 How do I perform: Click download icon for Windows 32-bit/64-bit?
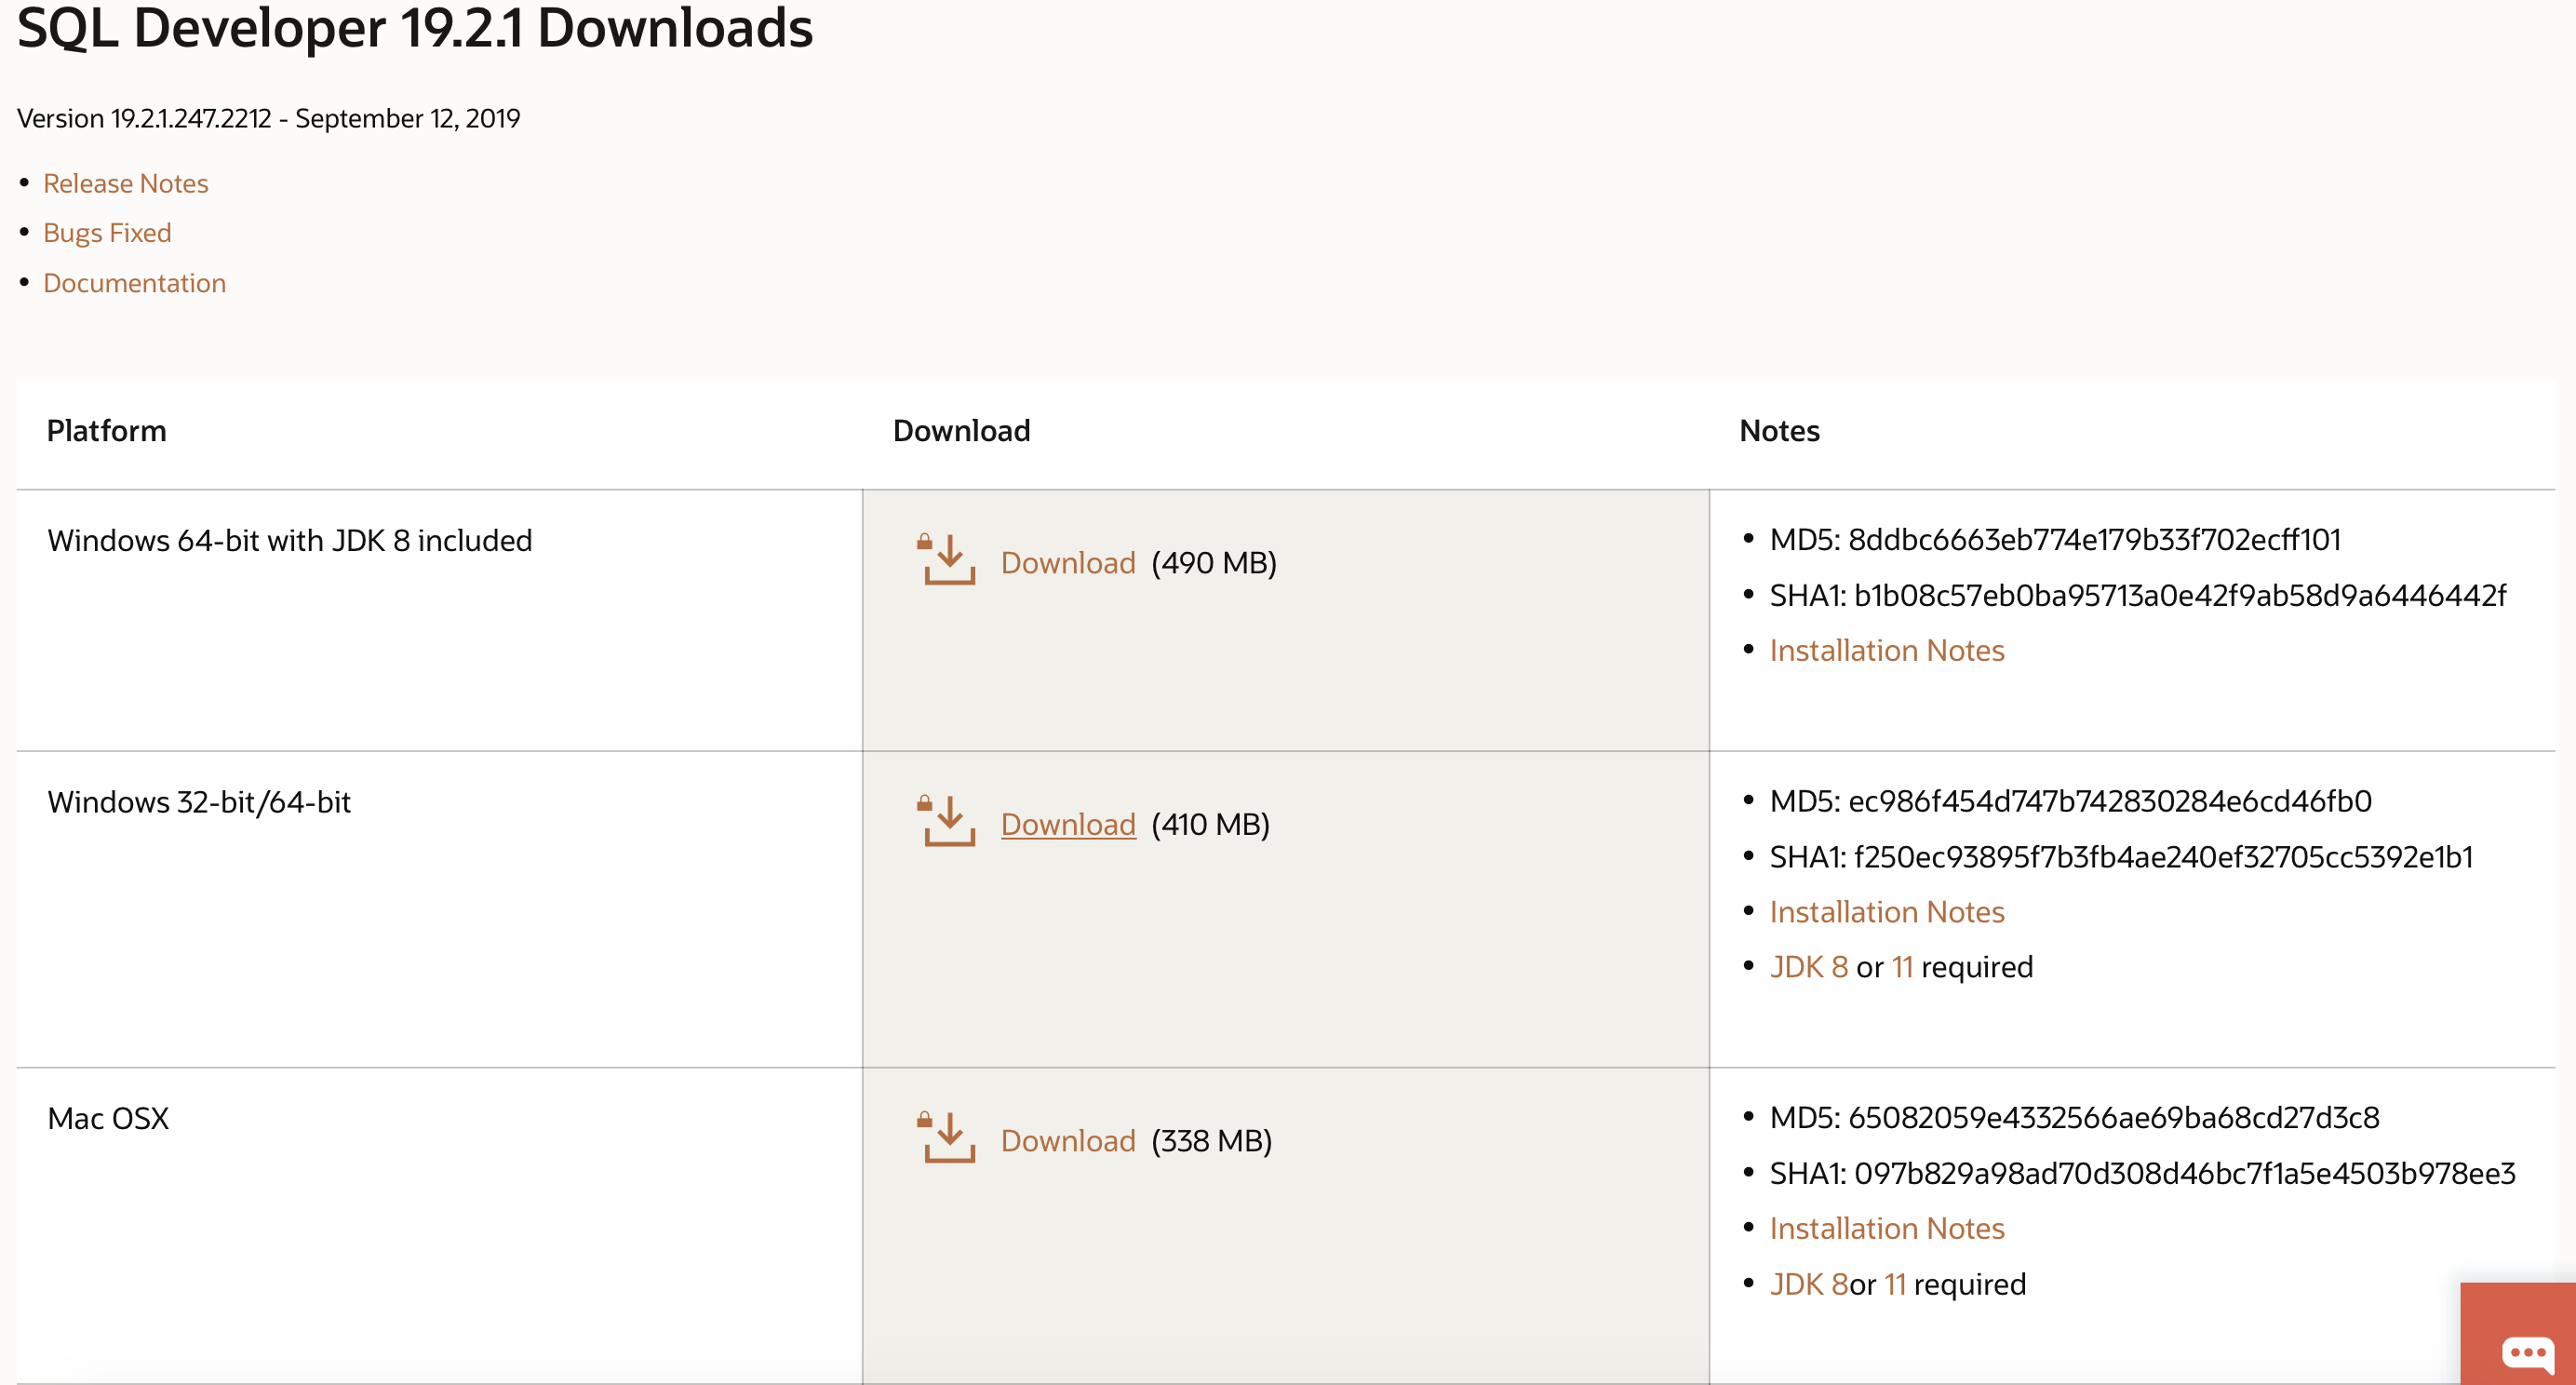tap(946, 822)
